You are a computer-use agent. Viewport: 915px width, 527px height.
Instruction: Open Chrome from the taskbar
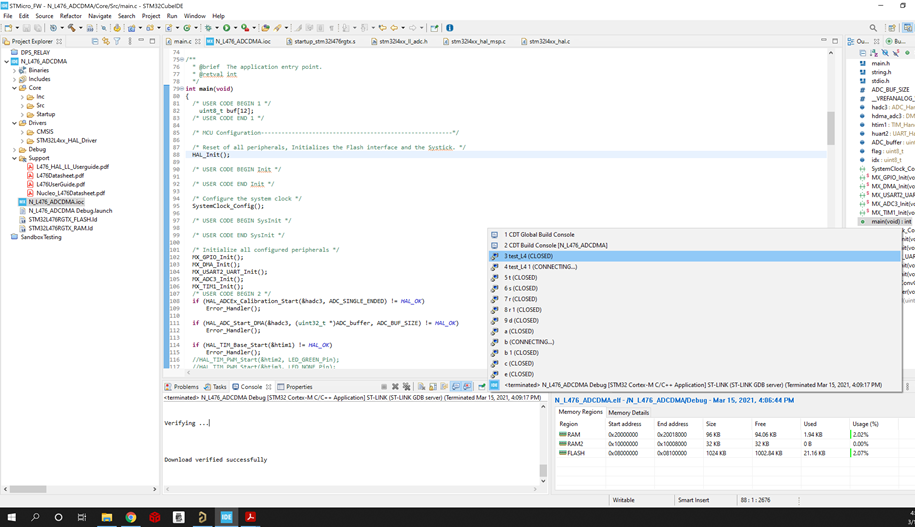click(x=131, y=517)
